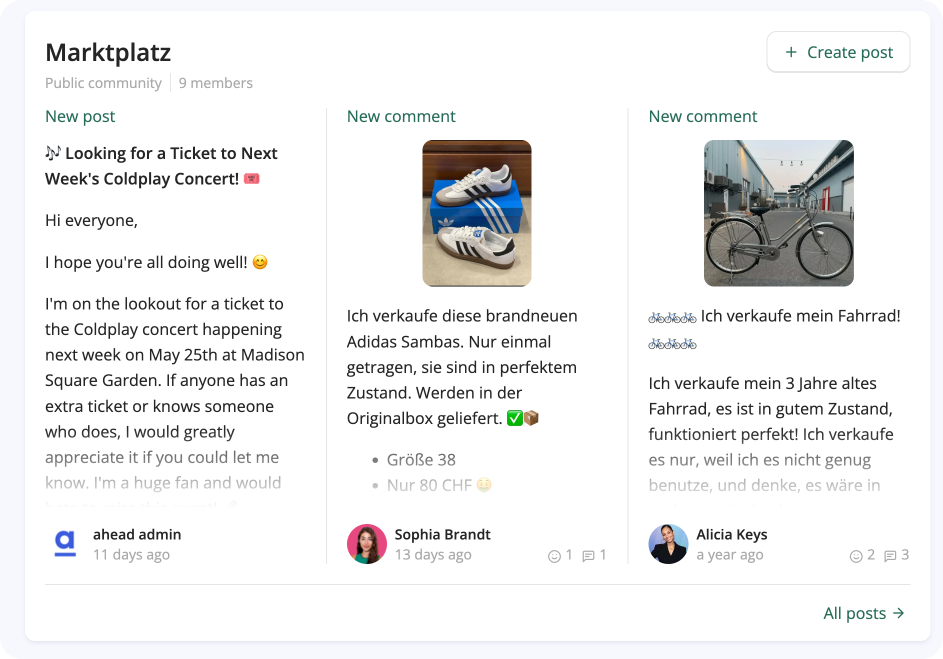Open the Coldplay concert ticket post title

click(161, 166)
